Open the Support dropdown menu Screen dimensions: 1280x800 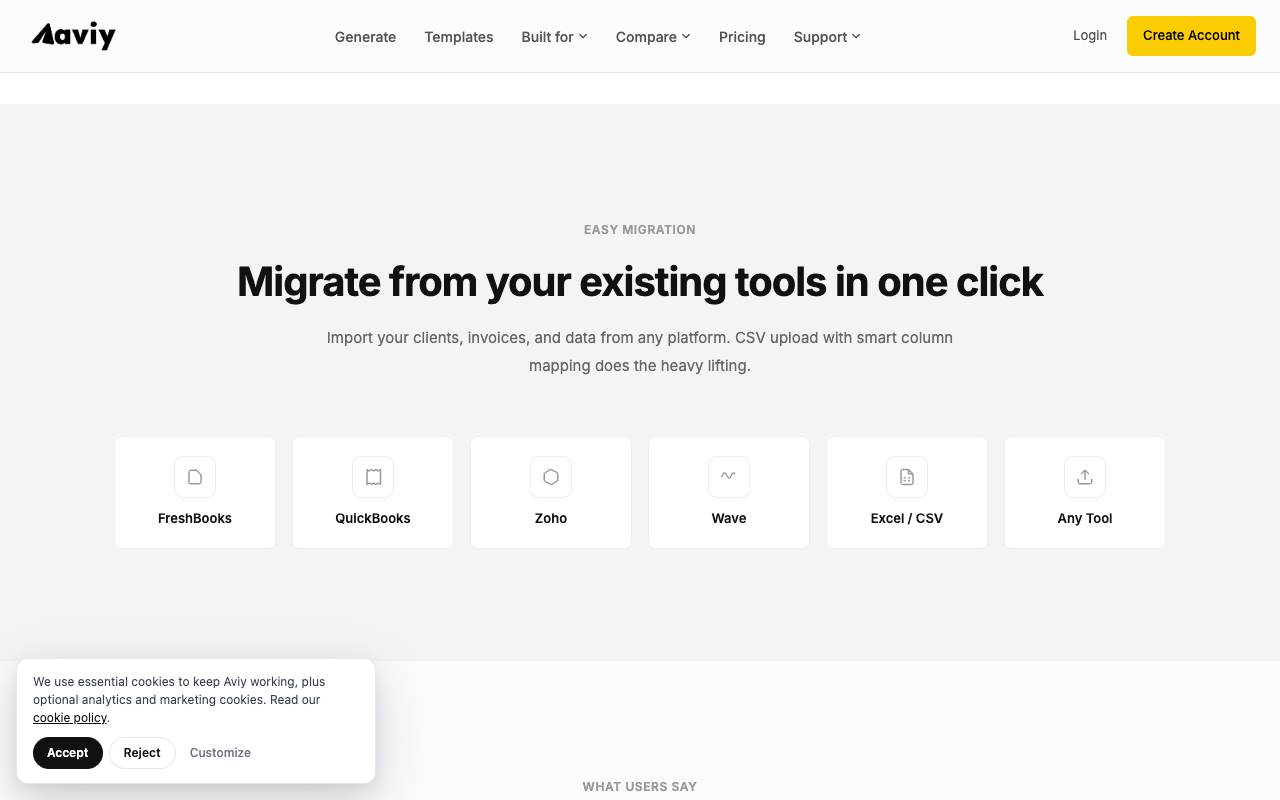(827, 37)
